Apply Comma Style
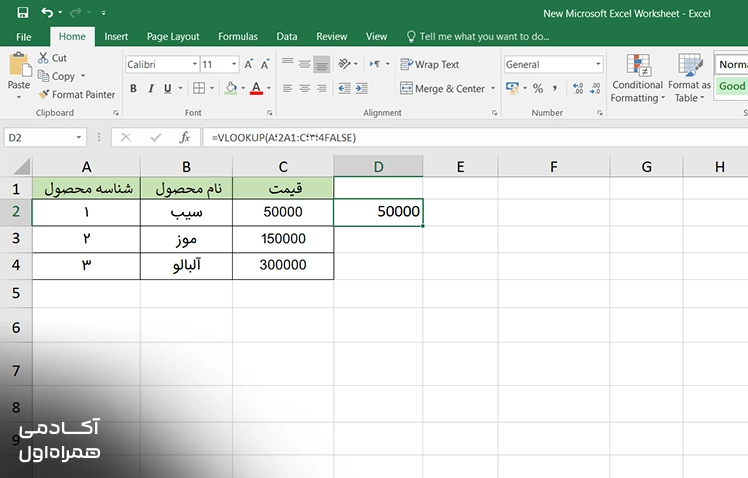The image size is (748, 478). pyautogui.click(x=555, y=88)
